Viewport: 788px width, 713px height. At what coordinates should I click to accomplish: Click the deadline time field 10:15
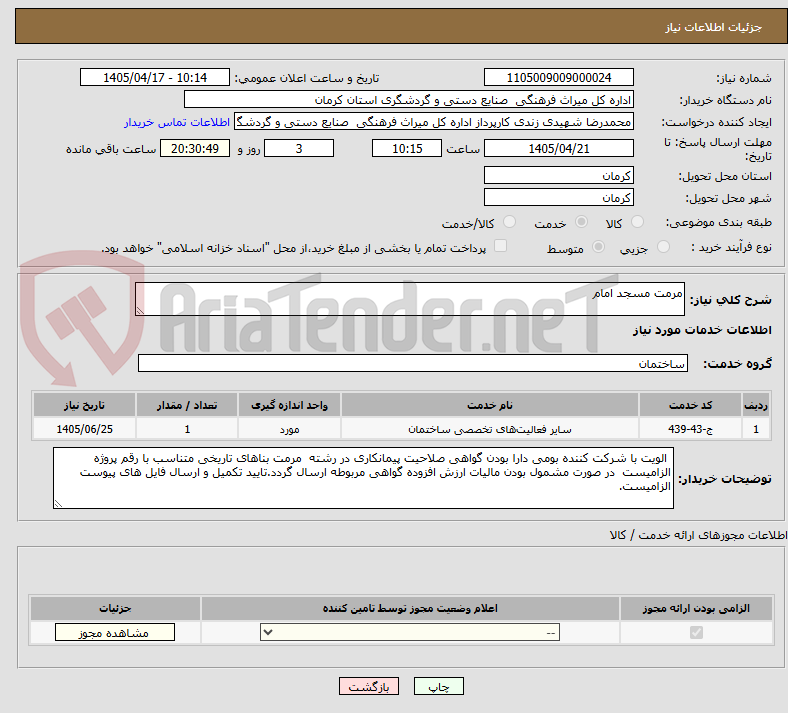point(407,148)
